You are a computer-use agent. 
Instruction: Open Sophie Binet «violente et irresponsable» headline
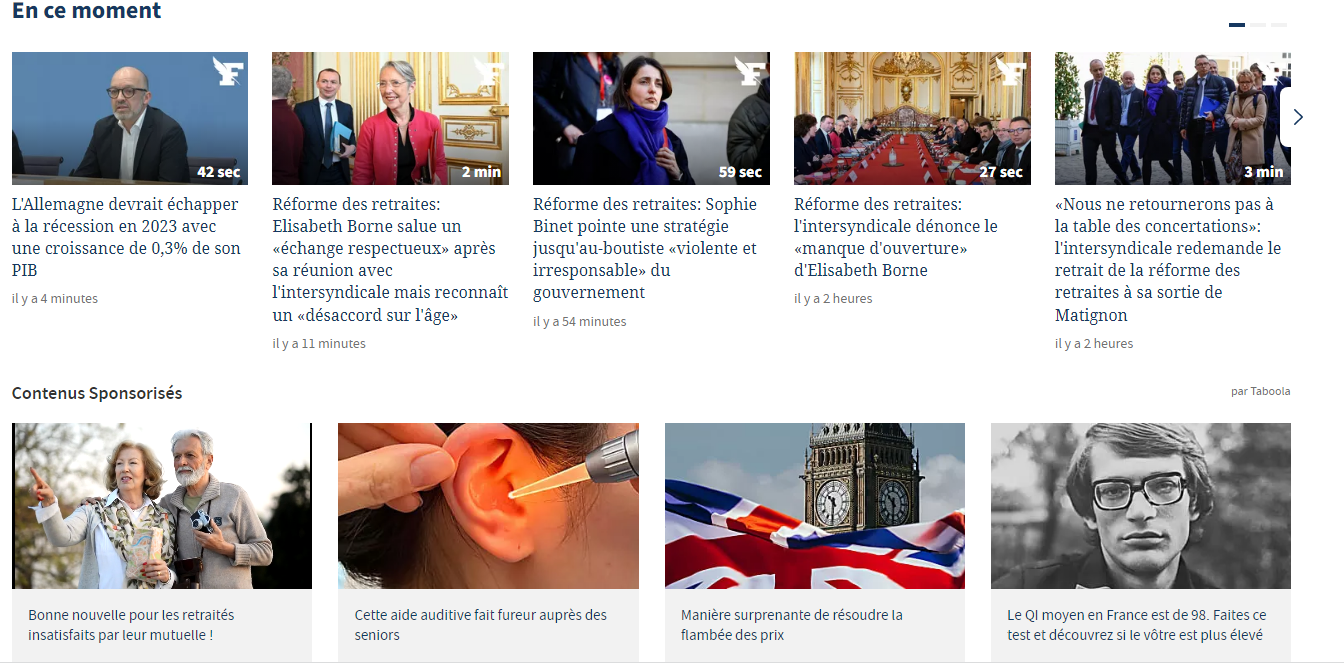(646, 248)
